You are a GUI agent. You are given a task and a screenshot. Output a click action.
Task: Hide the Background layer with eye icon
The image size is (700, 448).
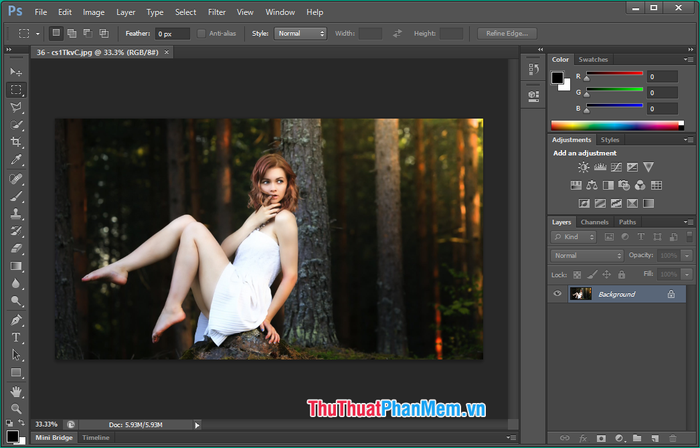(558, 294)
